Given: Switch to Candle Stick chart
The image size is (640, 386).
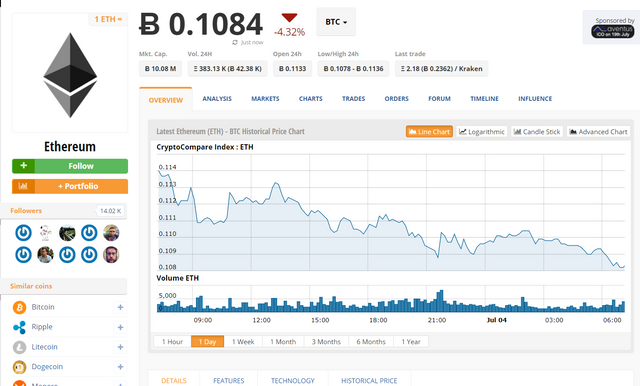Looking at the screenshot, I should coord(537,131).
